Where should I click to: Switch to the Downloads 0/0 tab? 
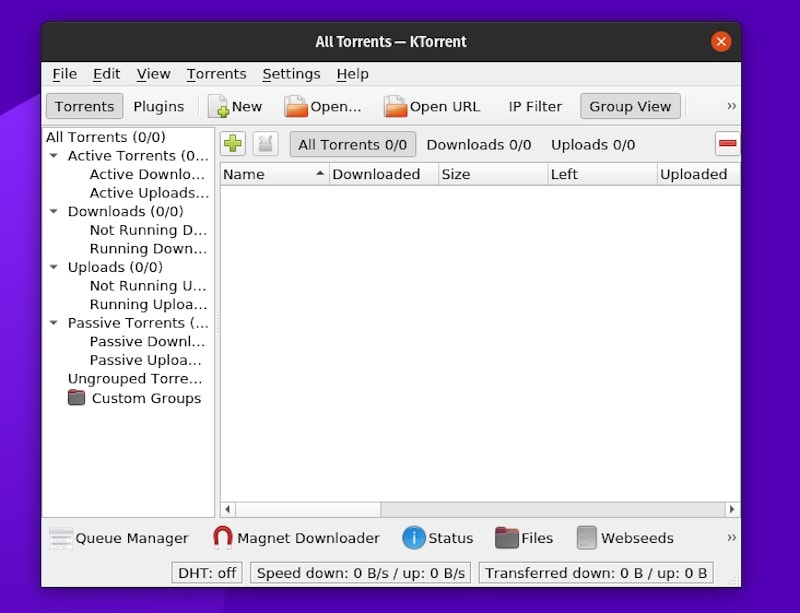click(x=479, y=145)
